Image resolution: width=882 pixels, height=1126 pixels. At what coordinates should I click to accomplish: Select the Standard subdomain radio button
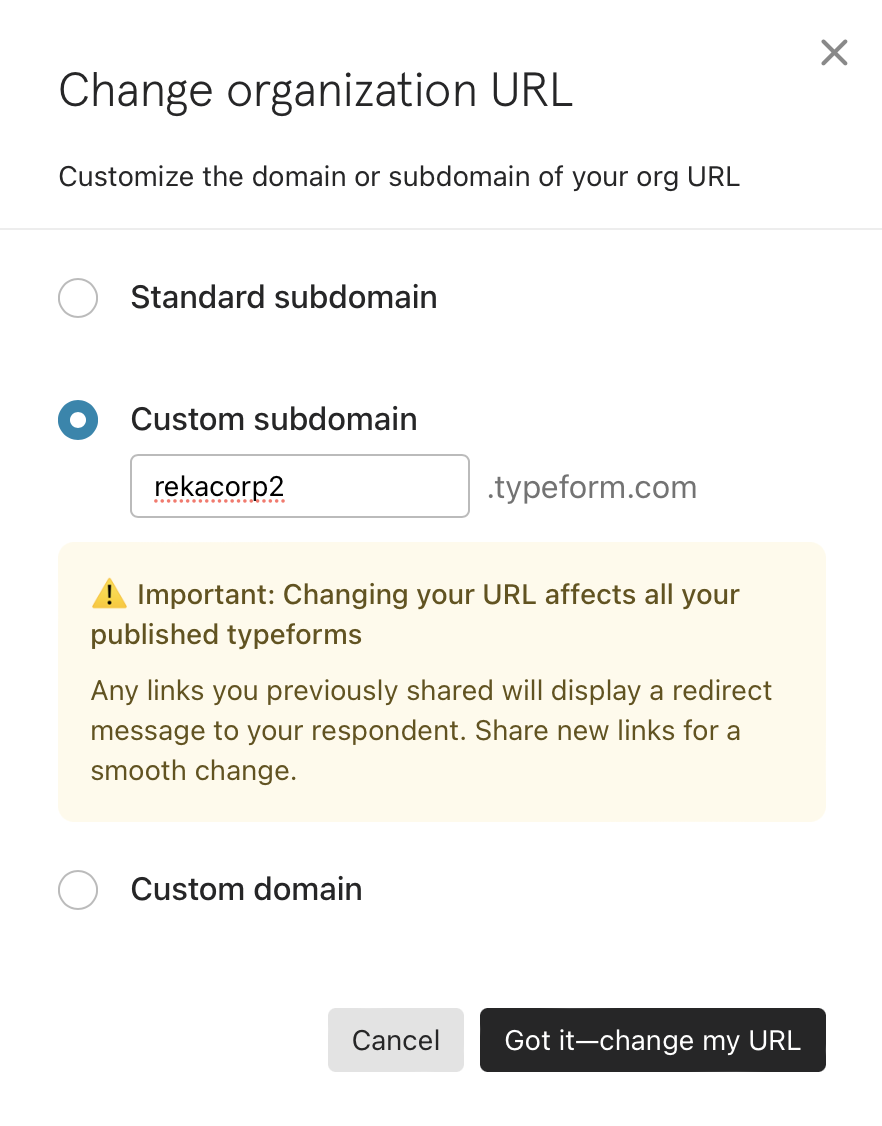[x=78, y=297]
